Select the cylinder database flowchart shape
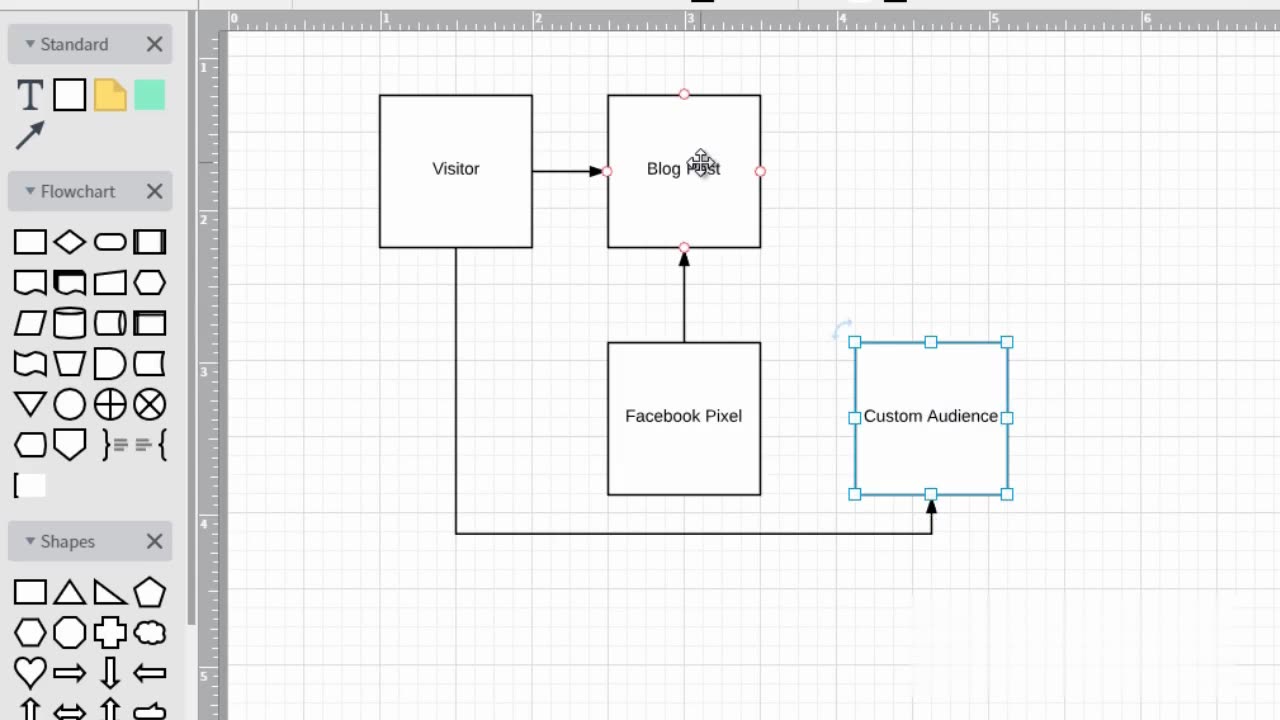Screen dimensions: 1280x720 (69, 323)
